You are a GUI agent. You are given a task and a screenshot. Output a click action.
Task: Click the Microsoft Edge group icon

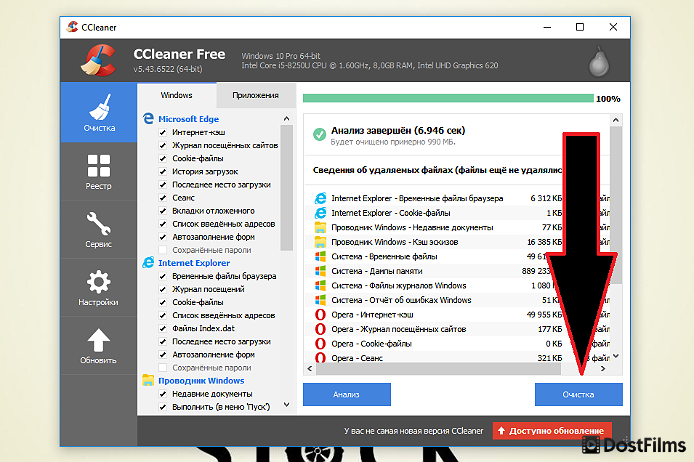(x=148, y=118)
